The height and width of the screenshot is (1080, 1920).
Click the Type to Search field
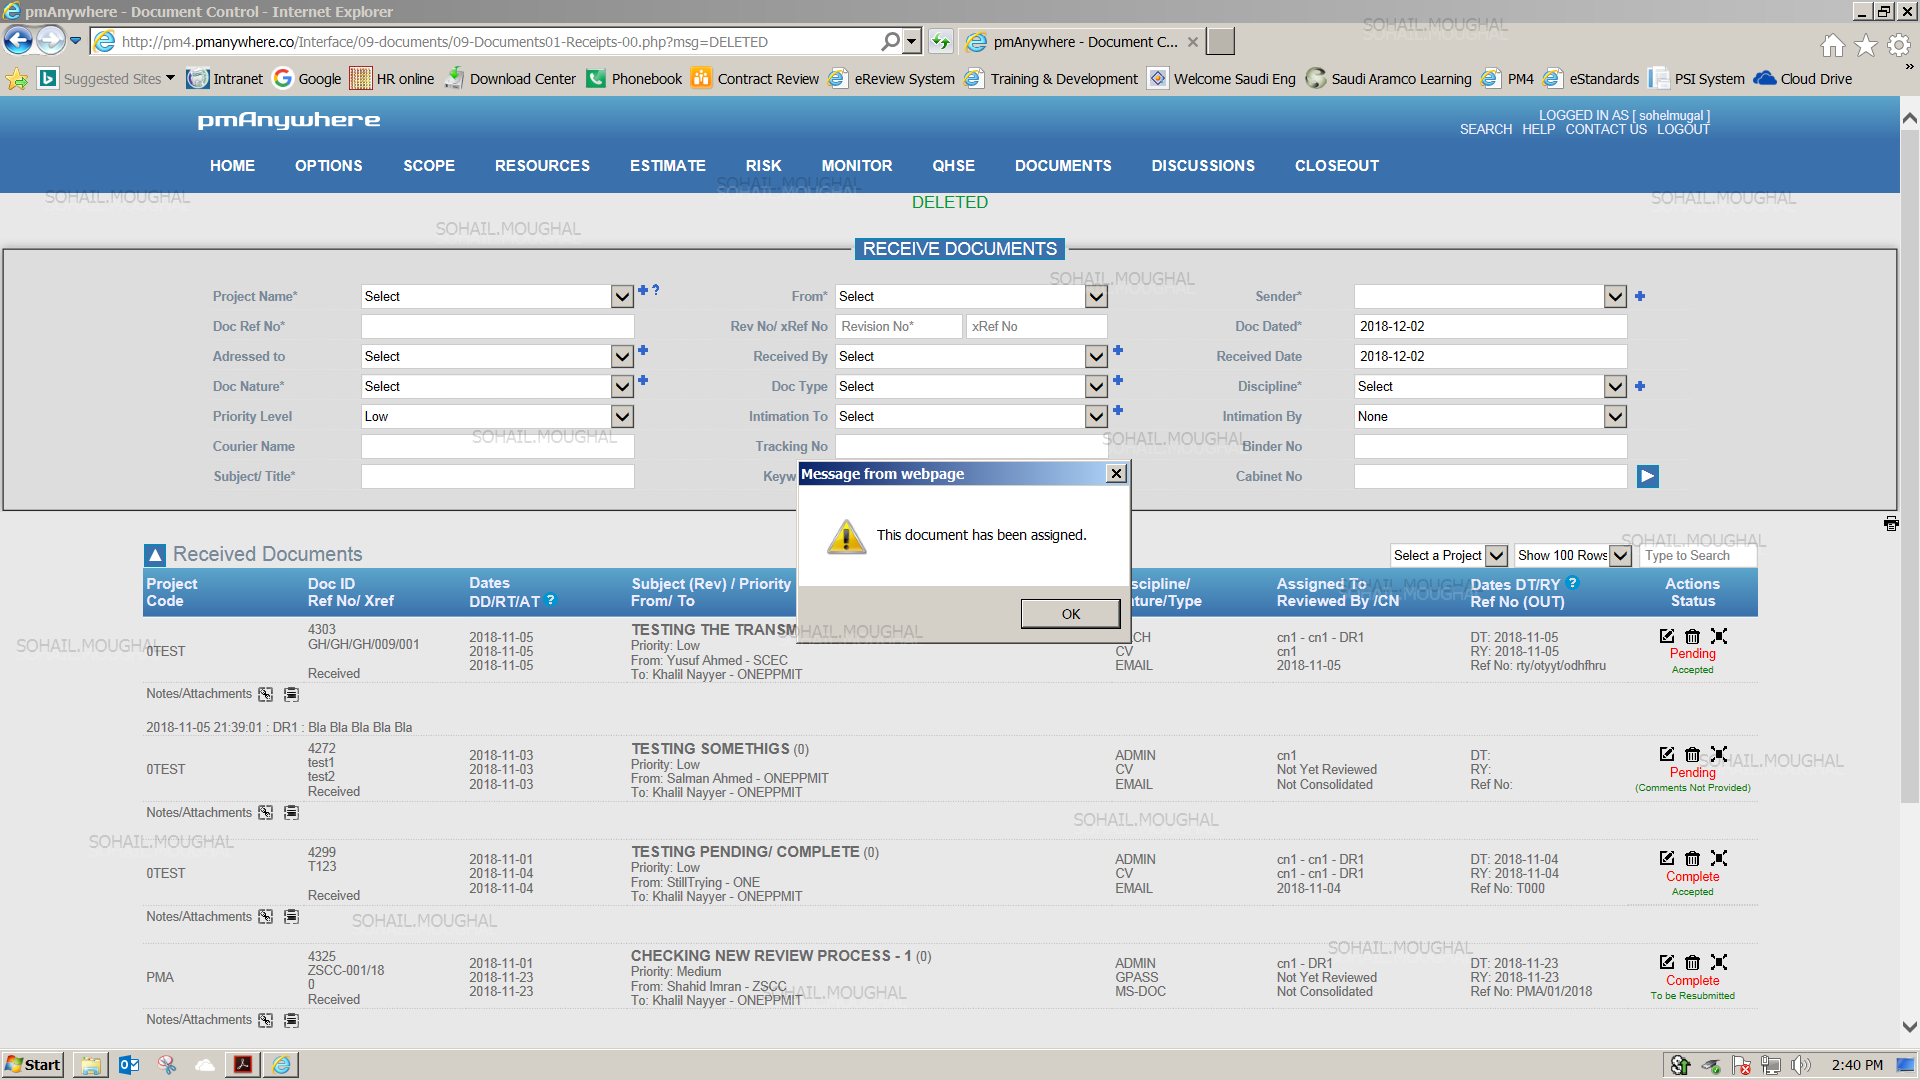click(1696, 556)
